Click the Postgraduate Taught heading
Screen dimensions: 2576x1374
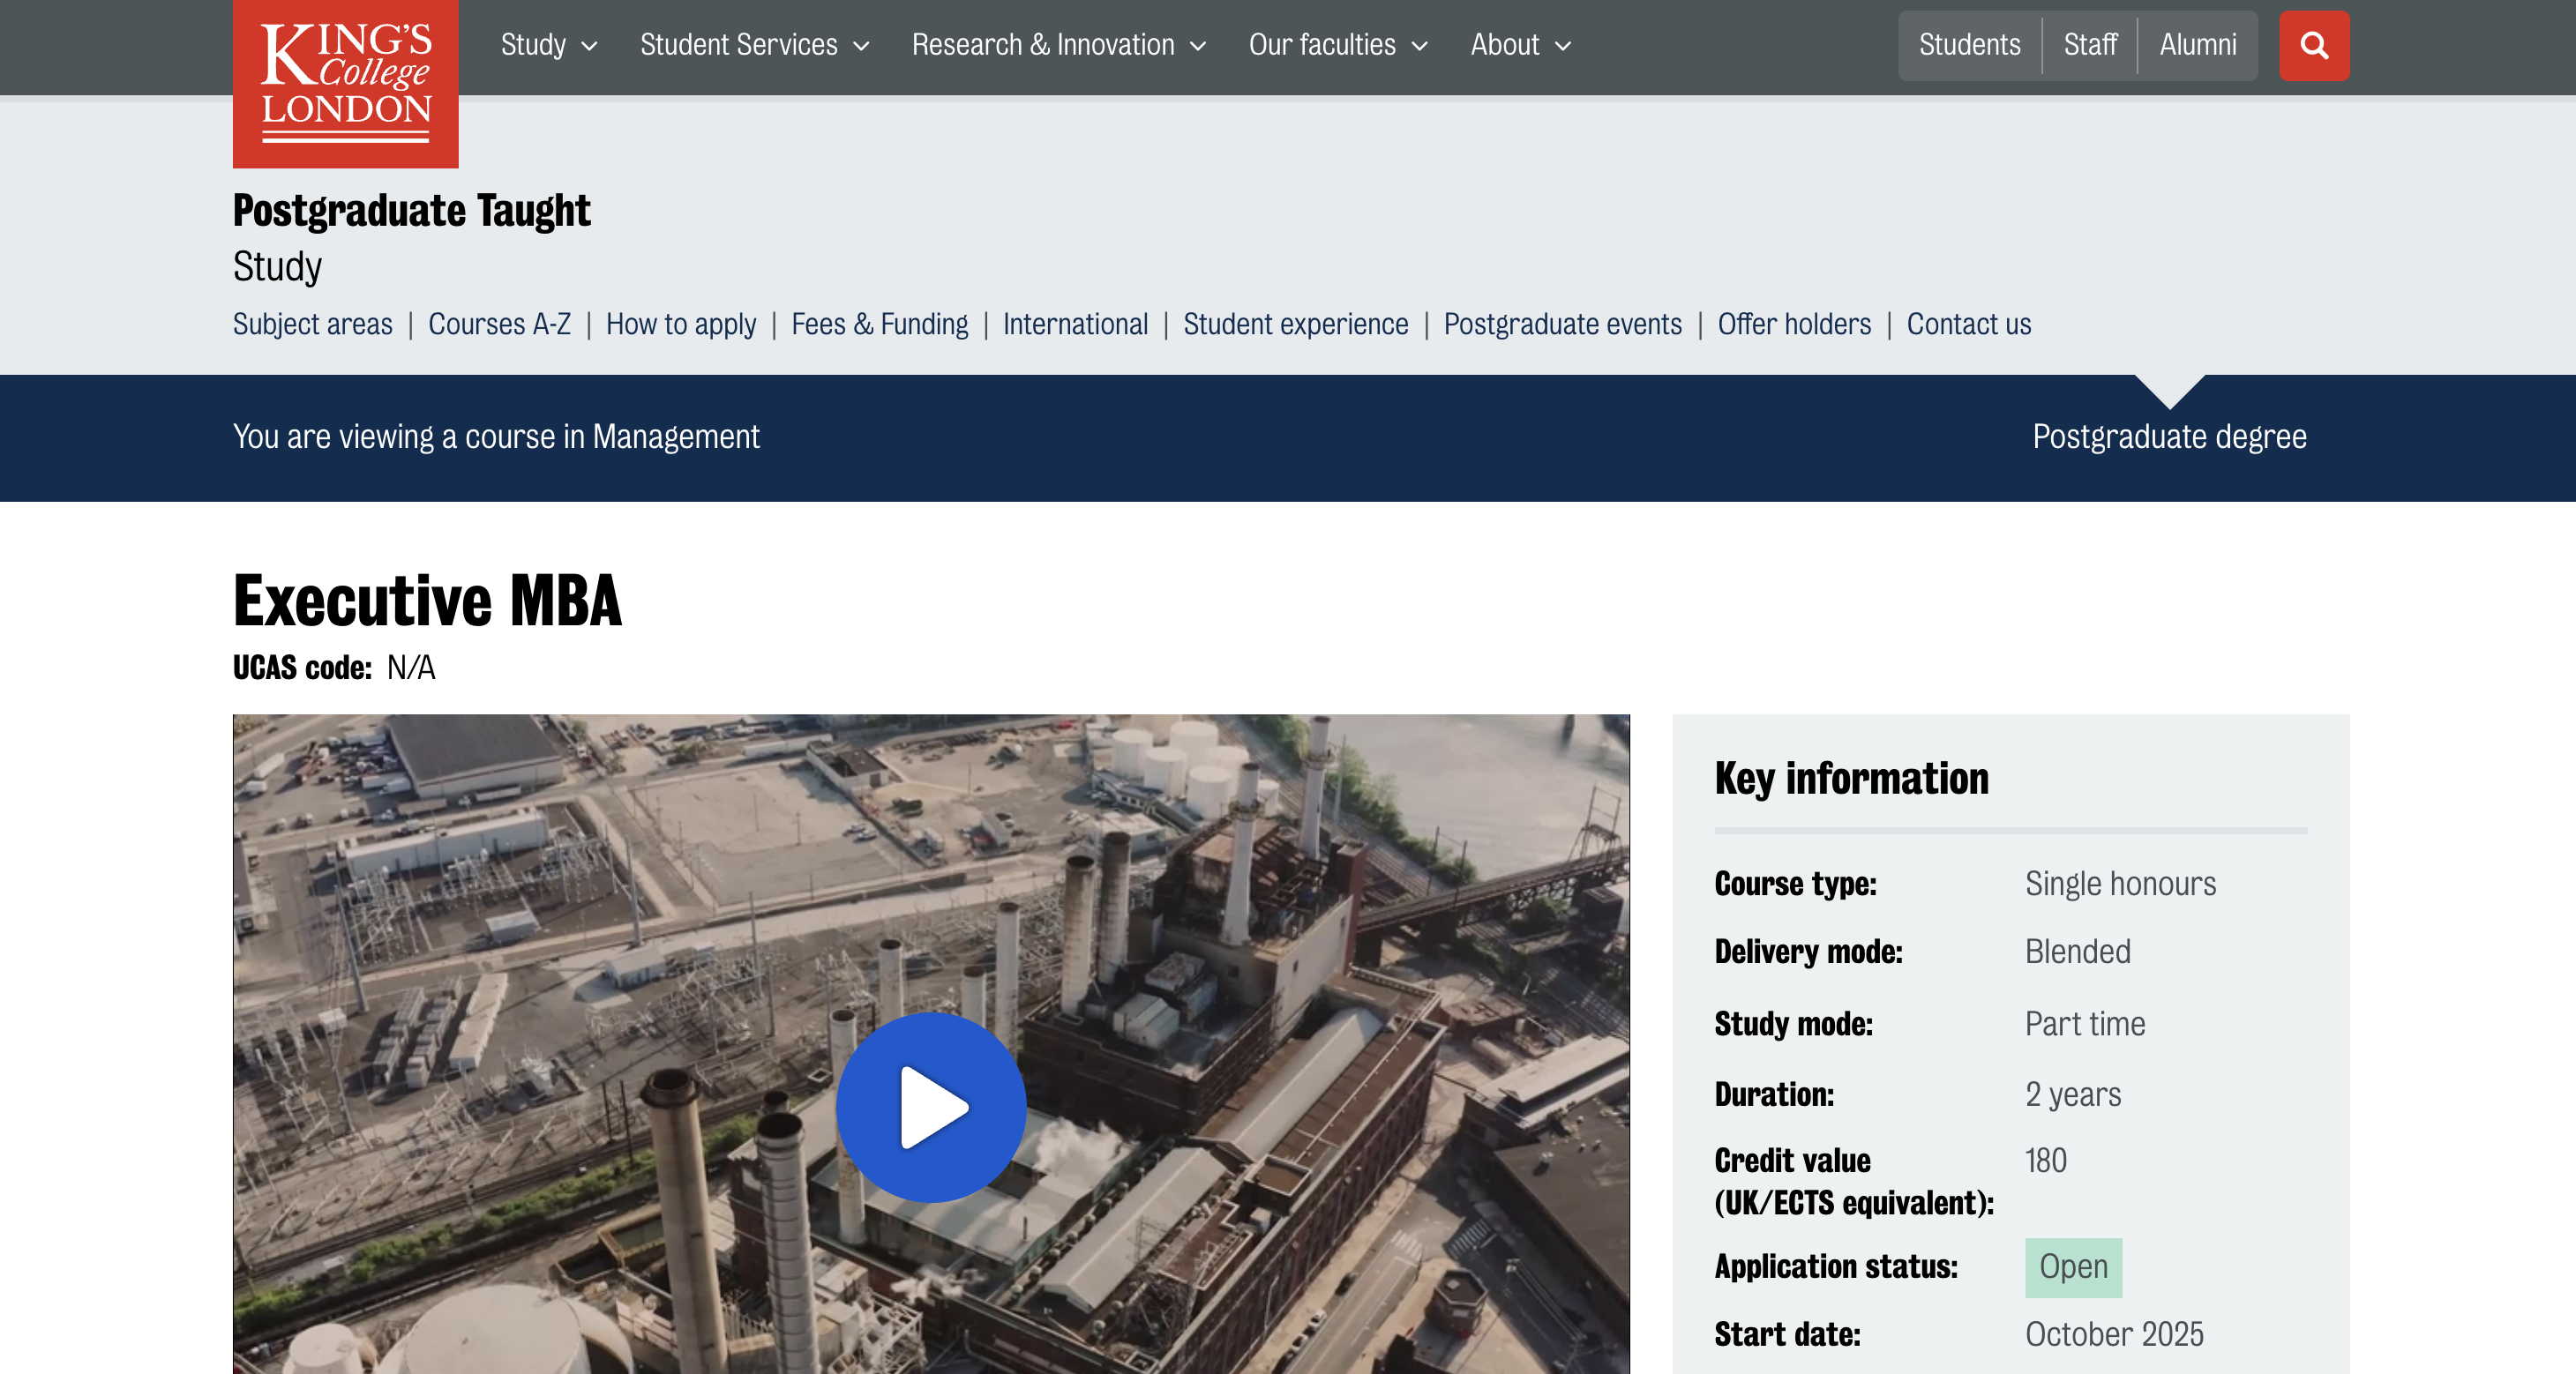click(x=412, y=211)
